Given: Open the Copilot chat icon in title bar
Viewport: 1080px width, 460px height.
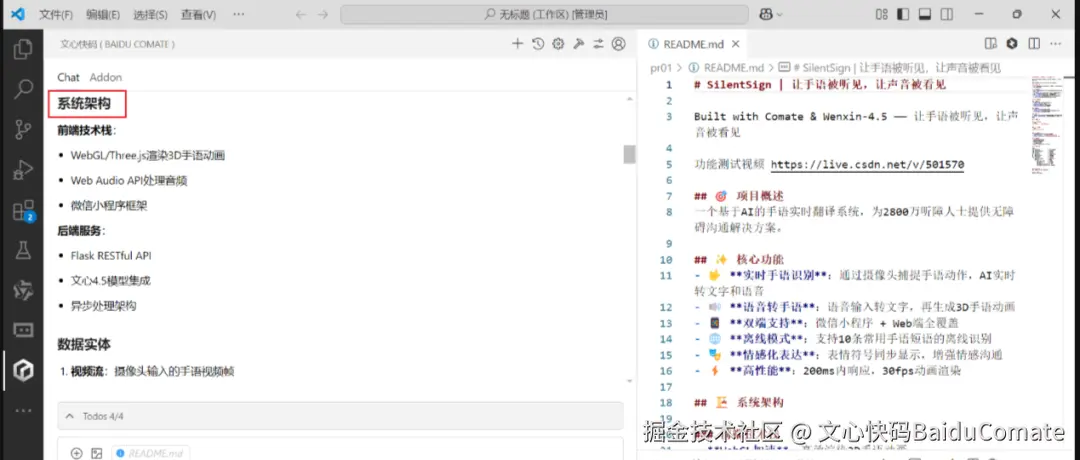Looking at the screenshot, I should click(x=765, y=14).
